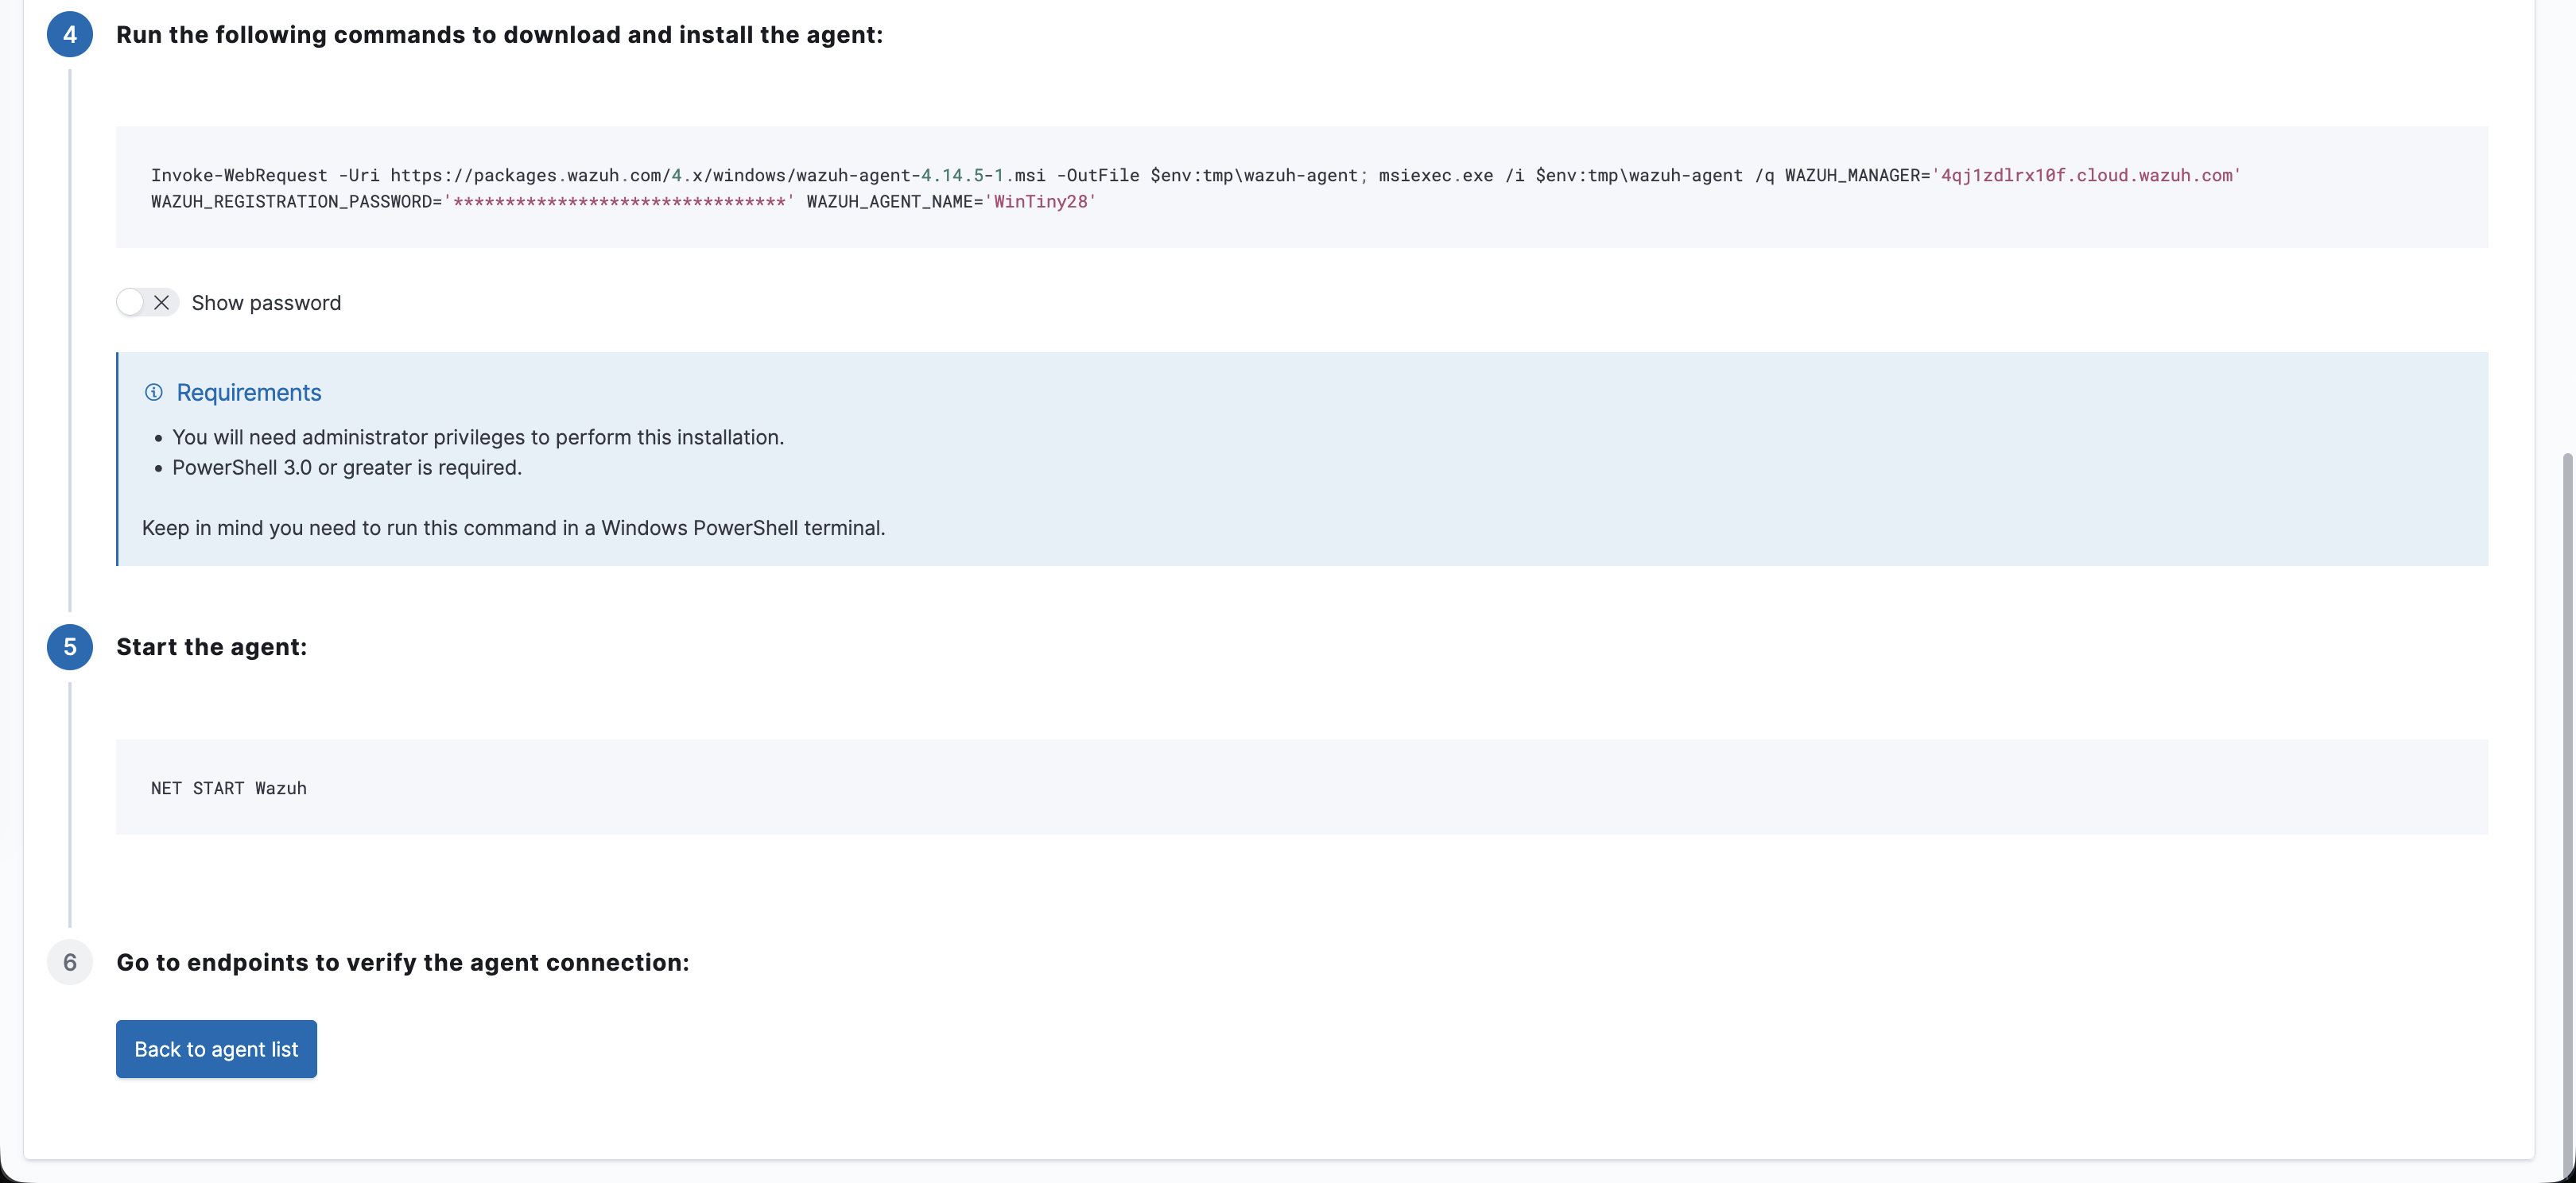Viewport: 2576px width, 1183px height.
Task: Click the Requirements info icon
Action: [x=154, y=392]
